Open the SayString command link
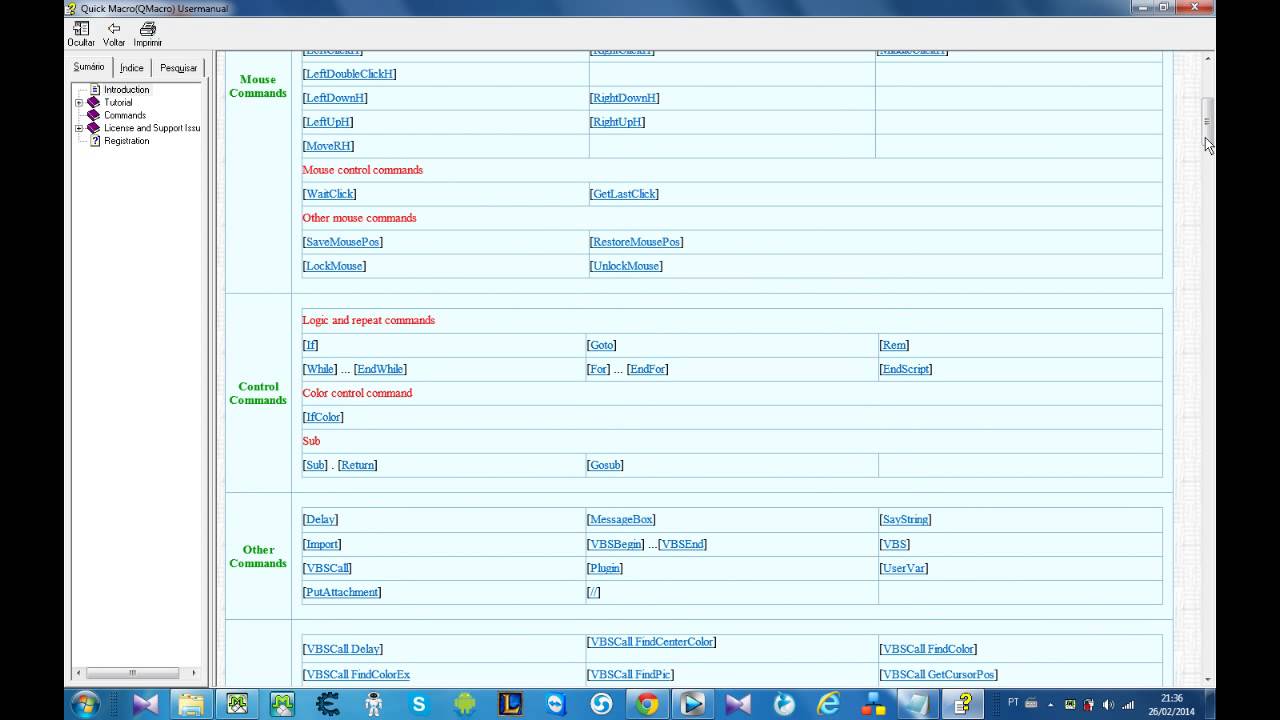This screenshot has width=1280, height=720. coord(905,520)
